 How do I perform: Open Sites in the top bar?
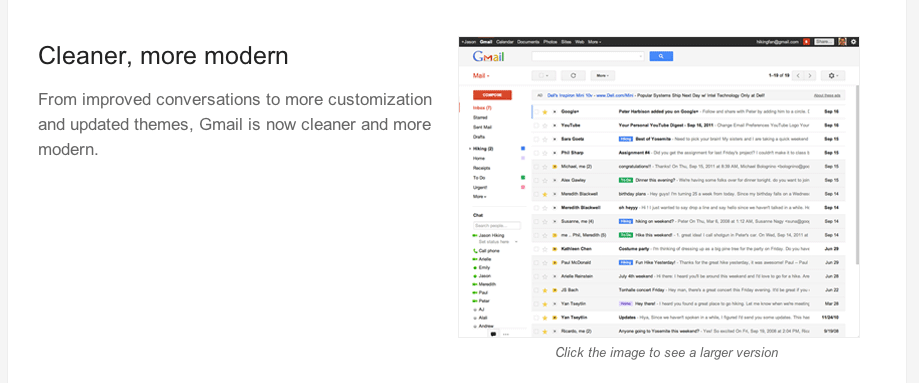pos(566,42)
